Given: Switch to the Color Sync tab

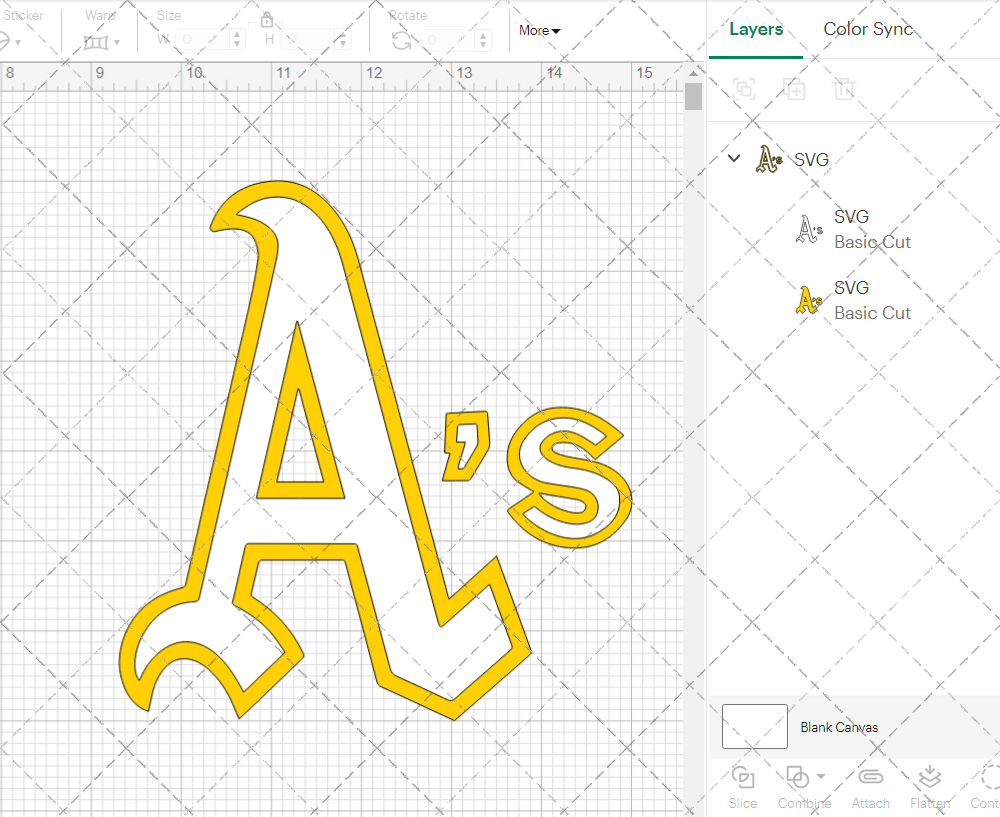Looking at the screenshot, I should click(867, 29).
